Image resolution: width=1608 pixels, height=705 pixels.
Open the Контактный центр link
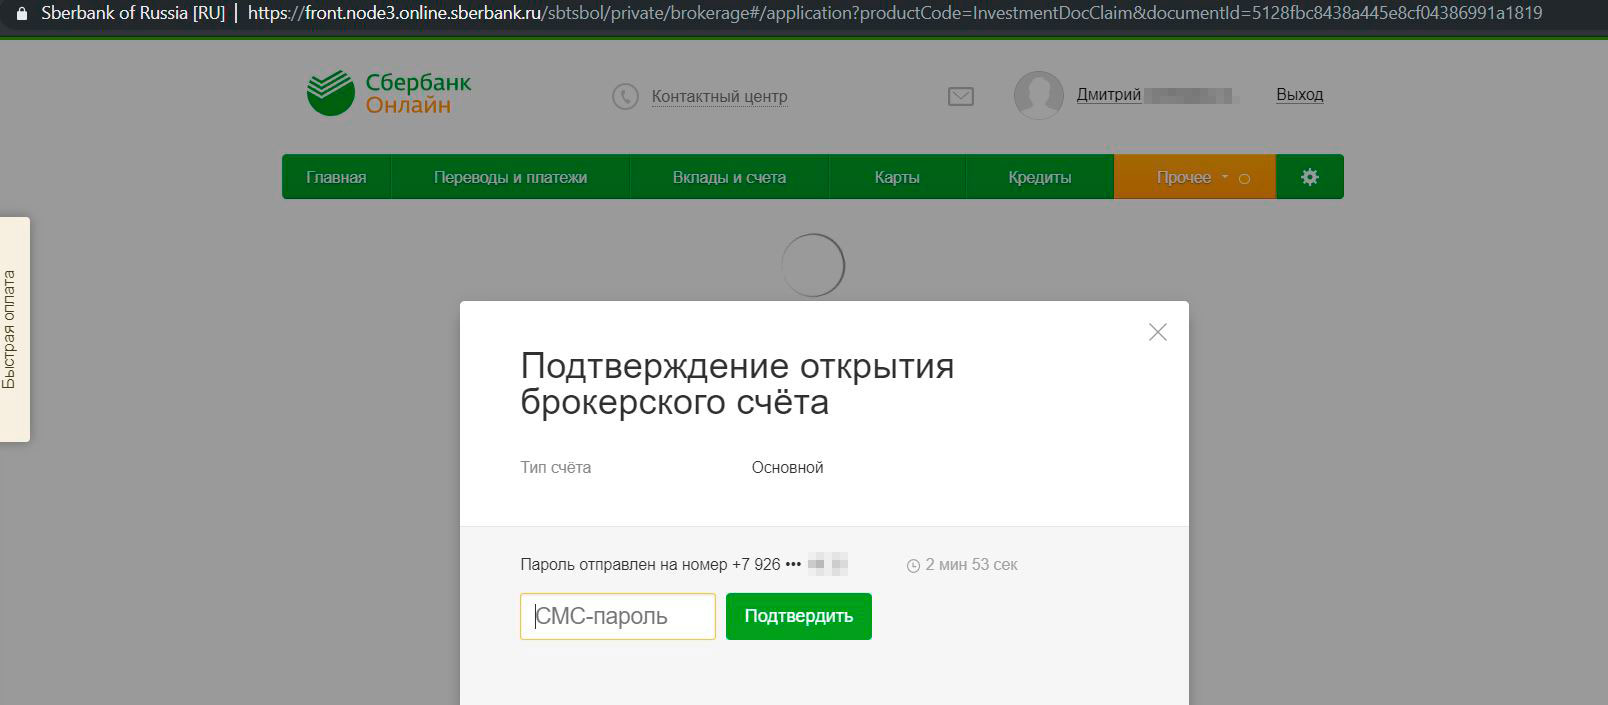pos(719,97)
